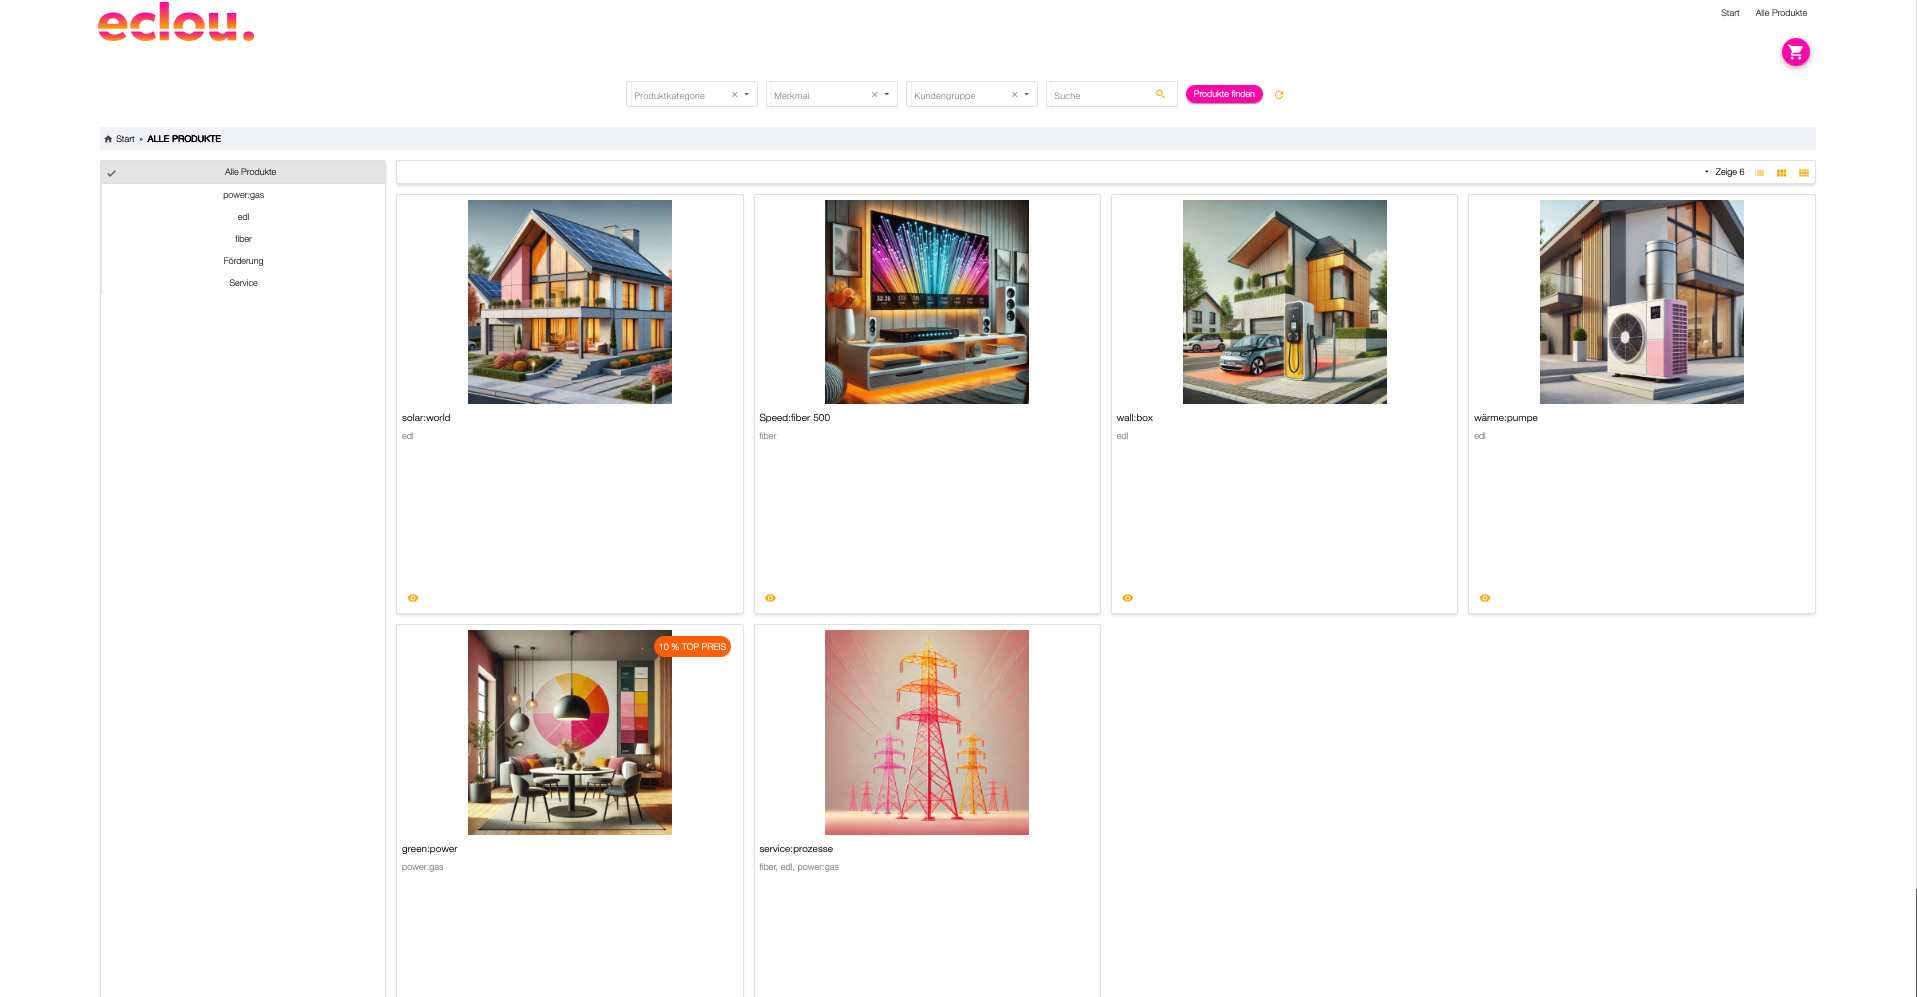
Task: Clear the Produktkategorie filter
Action: (x=734, y=95)
